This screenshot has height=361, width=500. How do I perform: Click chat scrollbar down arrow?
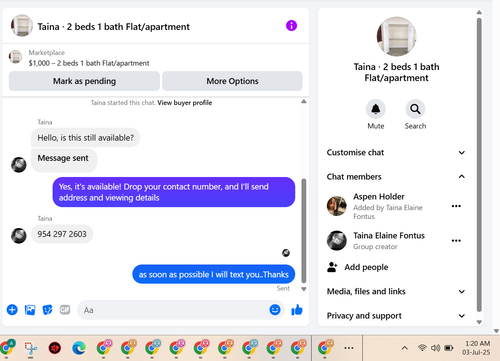tap(304, 289)
